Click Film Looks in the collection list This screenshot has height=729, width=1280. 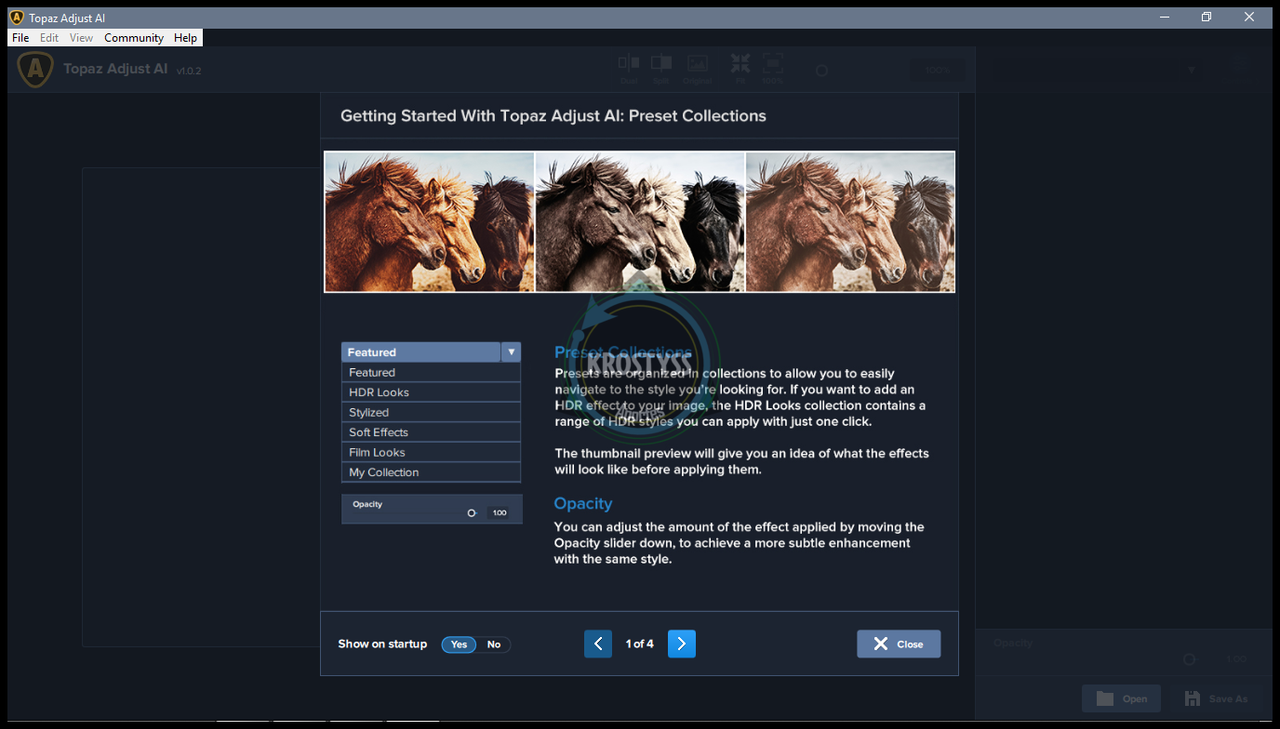coord(431,452)
